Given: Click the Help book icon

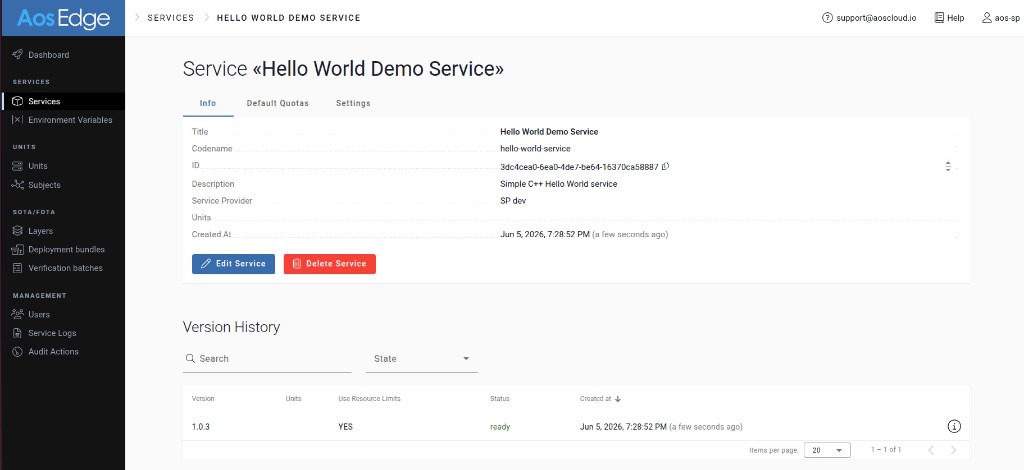Looking at the screenshot, I should 939,18.
